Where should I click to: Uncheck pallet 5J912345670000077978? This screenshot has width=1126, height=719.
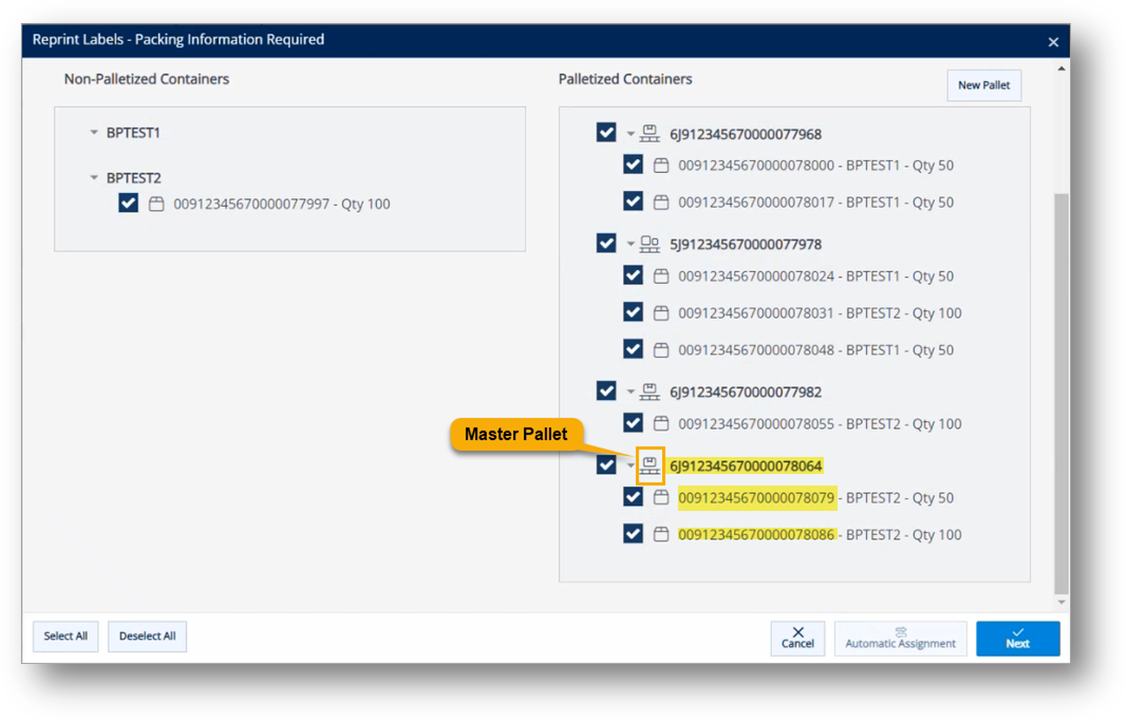click(605, 243)
